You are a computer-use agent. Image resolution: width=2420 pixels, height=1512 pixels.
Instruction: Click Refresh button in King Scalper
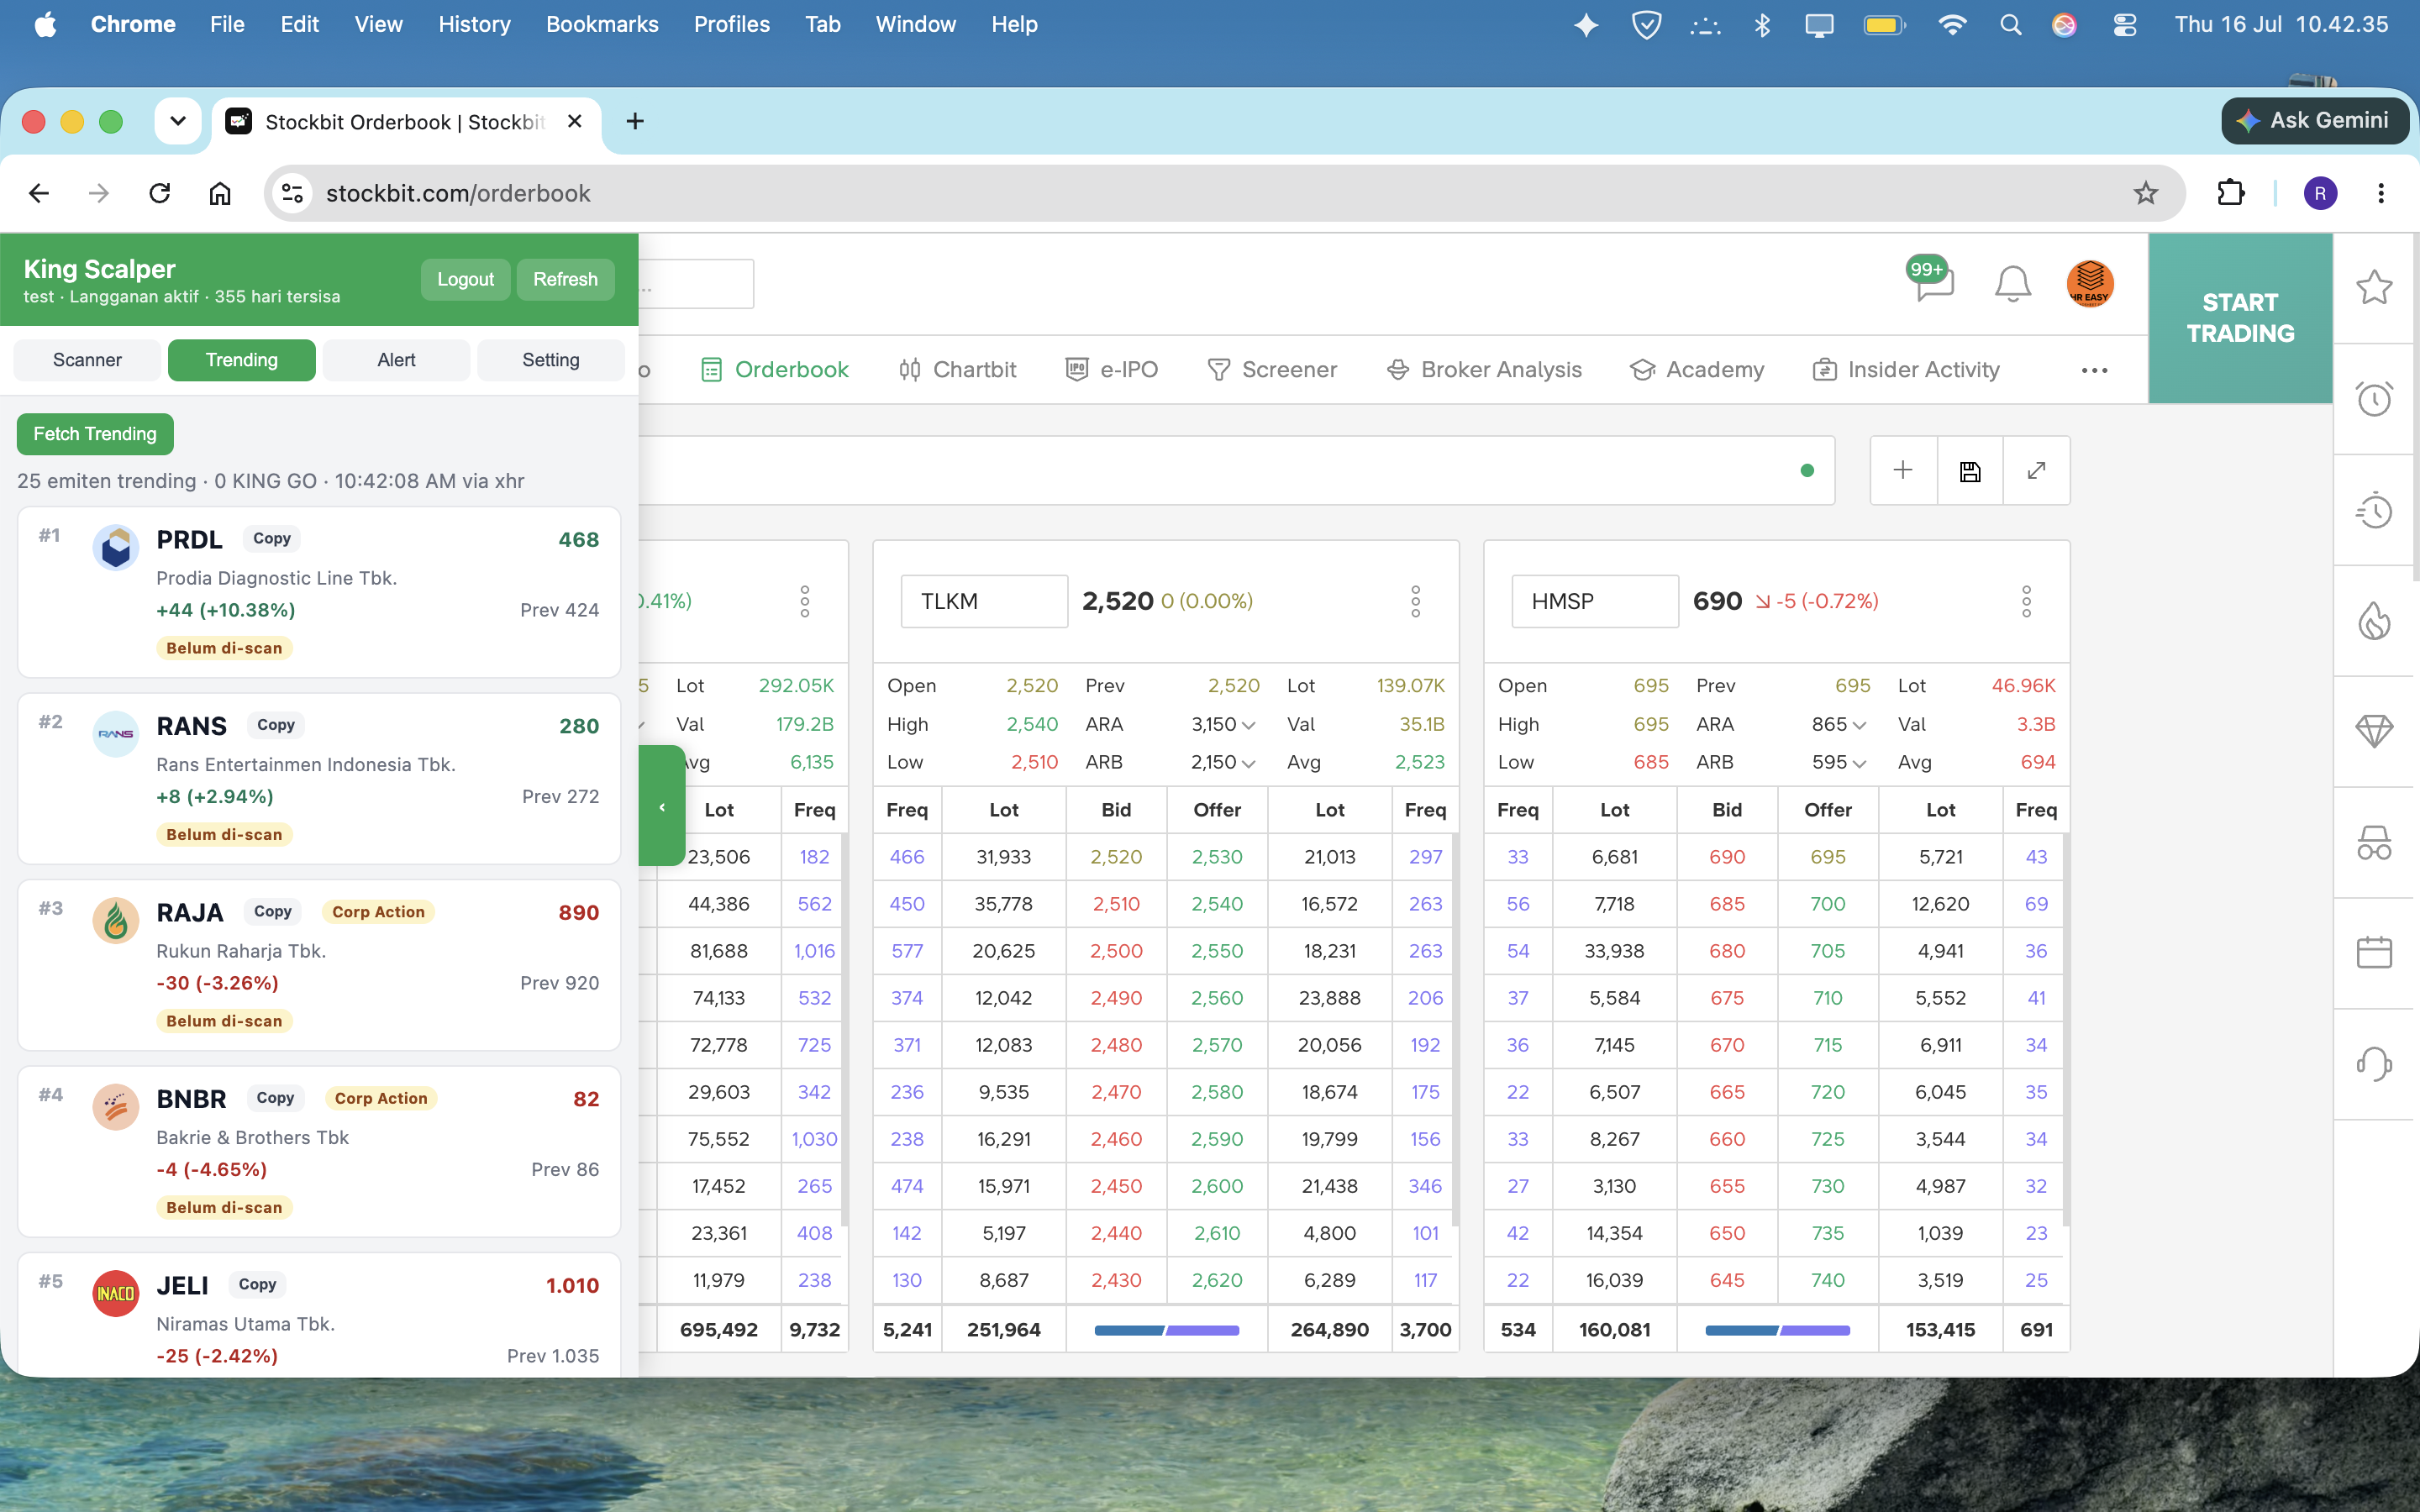coord(565,279)
